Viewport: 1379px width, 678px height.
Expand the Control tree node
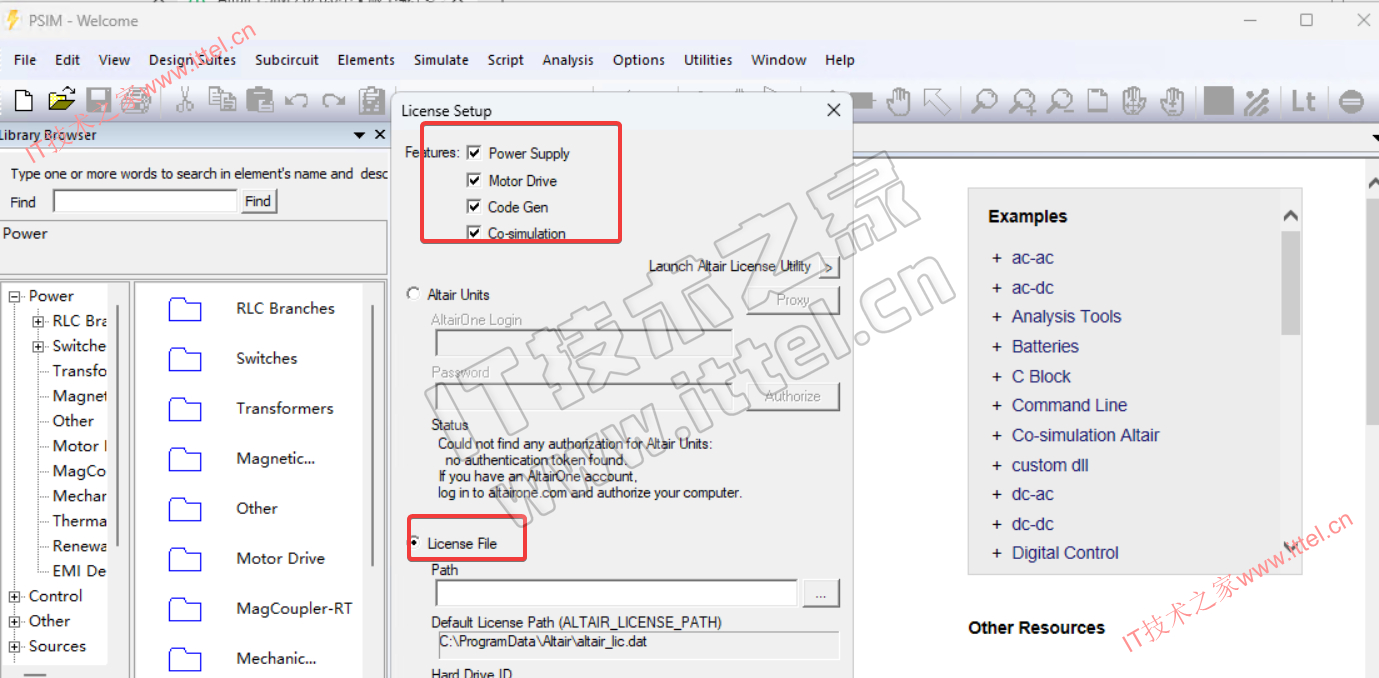tap(15, 596)
